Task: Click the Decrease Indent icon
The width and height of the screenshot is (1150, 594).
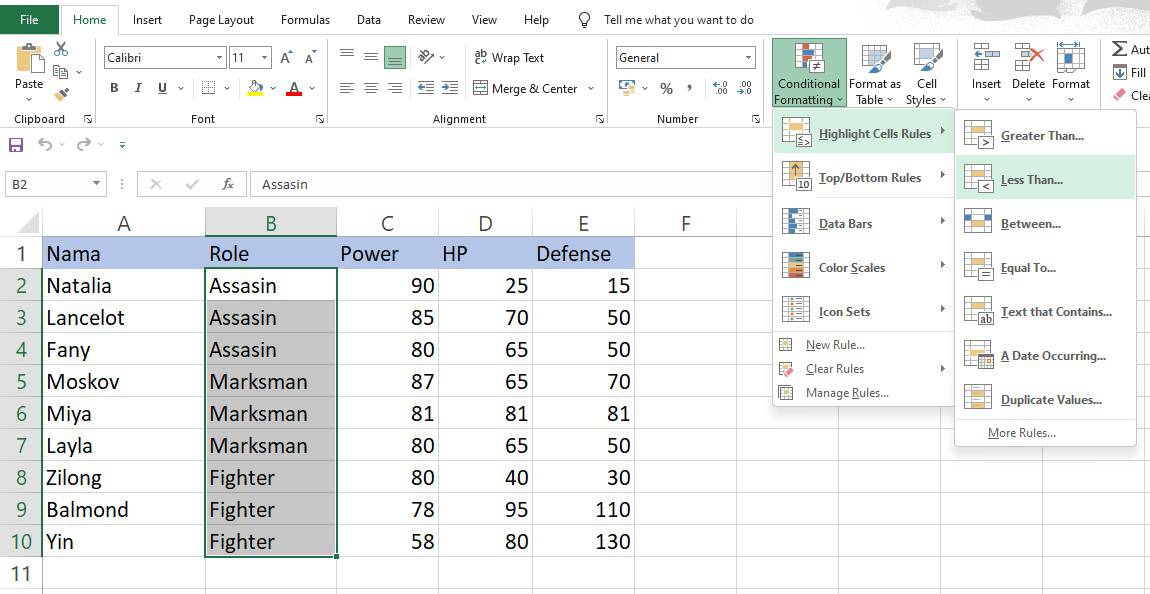Action: [425, 88]
